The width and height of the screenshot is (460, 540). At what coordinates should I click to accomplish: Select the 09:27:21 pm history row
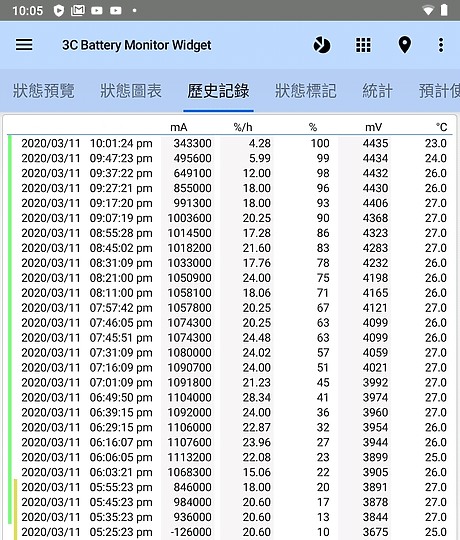coord(230,188)
